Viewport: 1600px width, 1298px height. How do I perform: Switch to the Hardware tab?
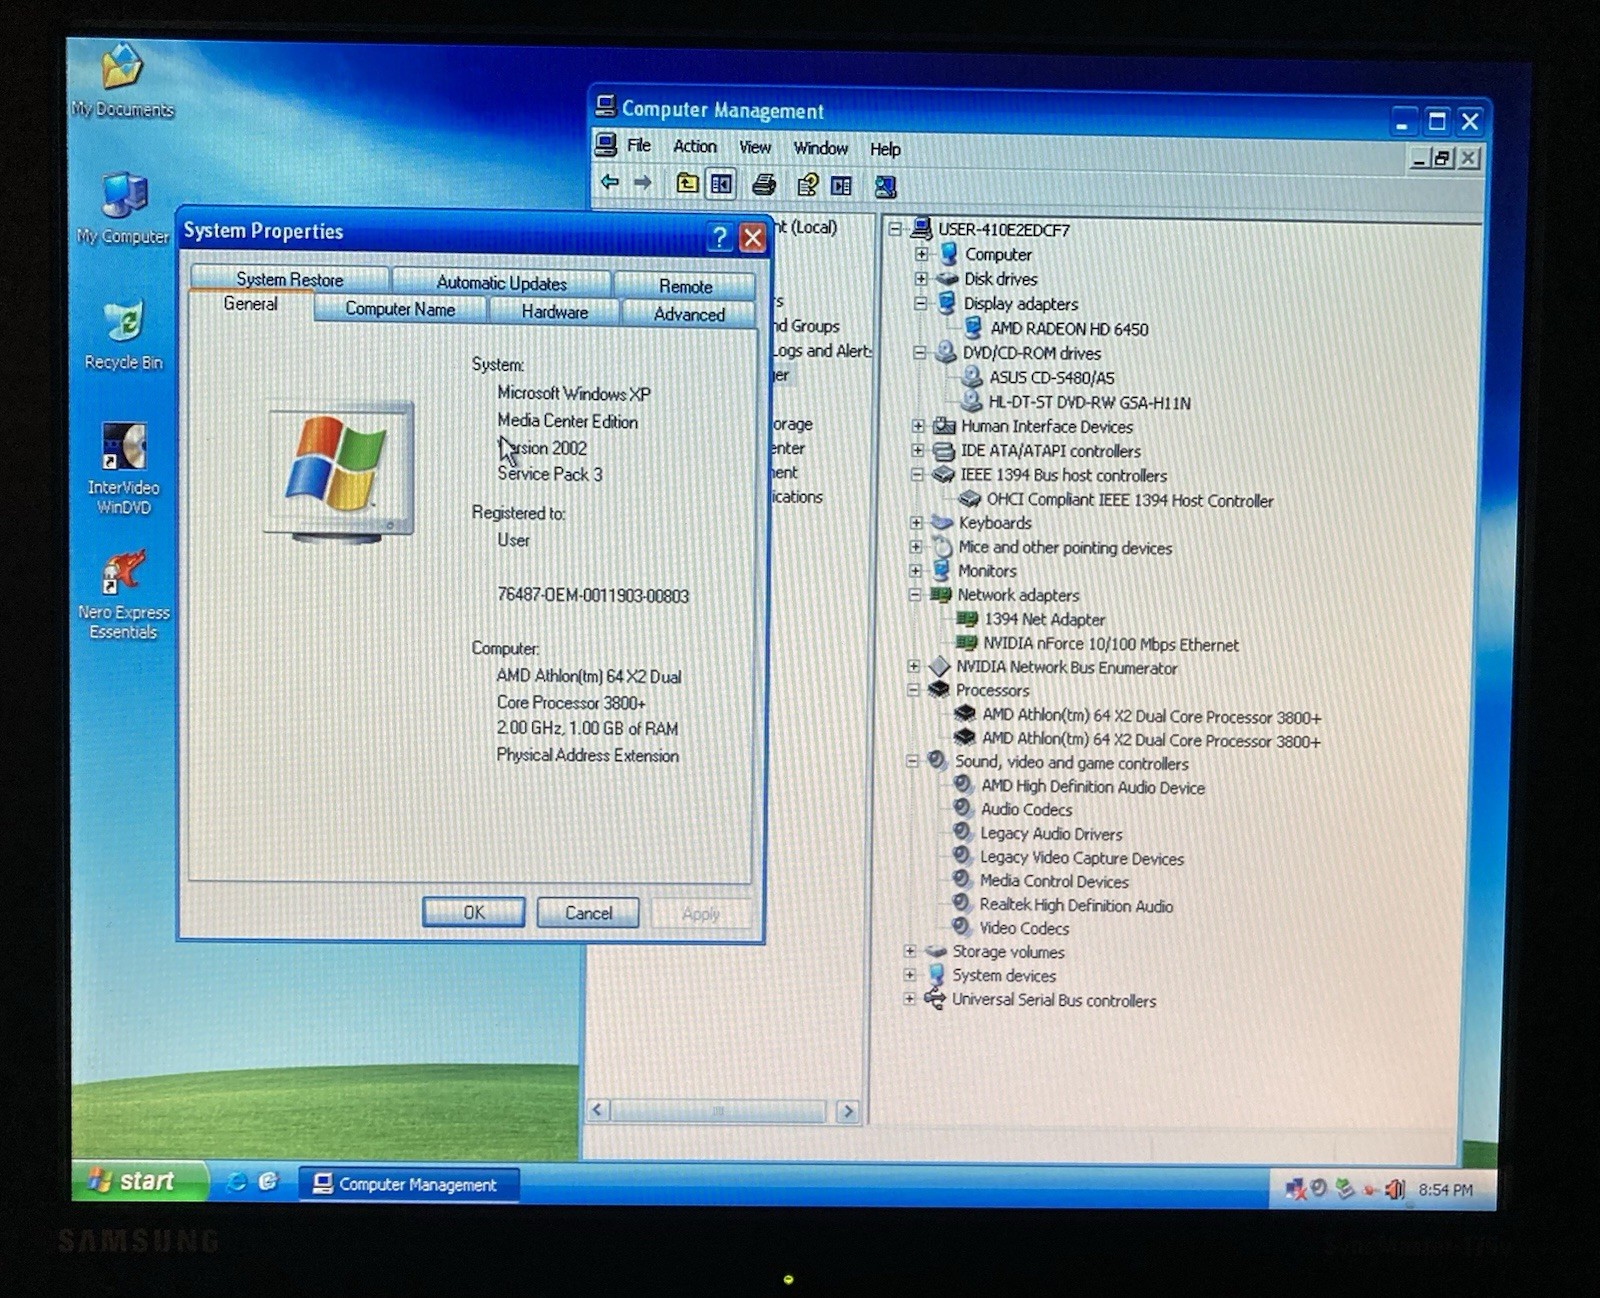pyautogui.click(x=555, y=312)
